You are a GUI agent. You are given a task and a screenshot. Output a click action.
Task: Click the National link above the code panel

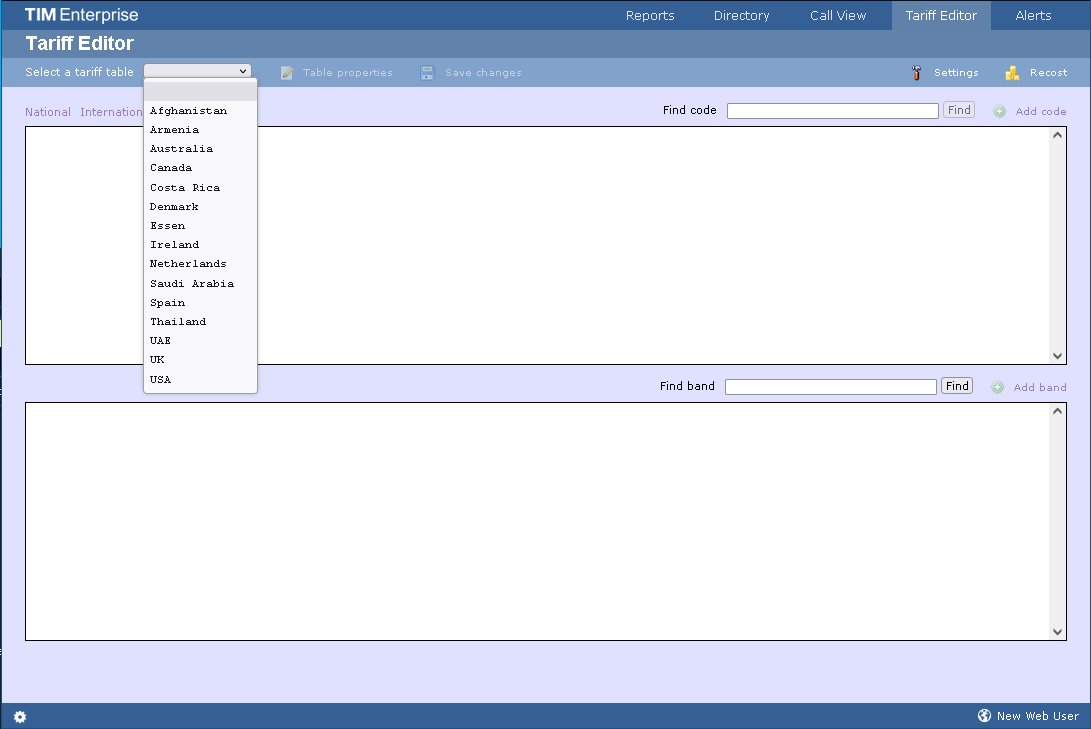pos(47,111)
